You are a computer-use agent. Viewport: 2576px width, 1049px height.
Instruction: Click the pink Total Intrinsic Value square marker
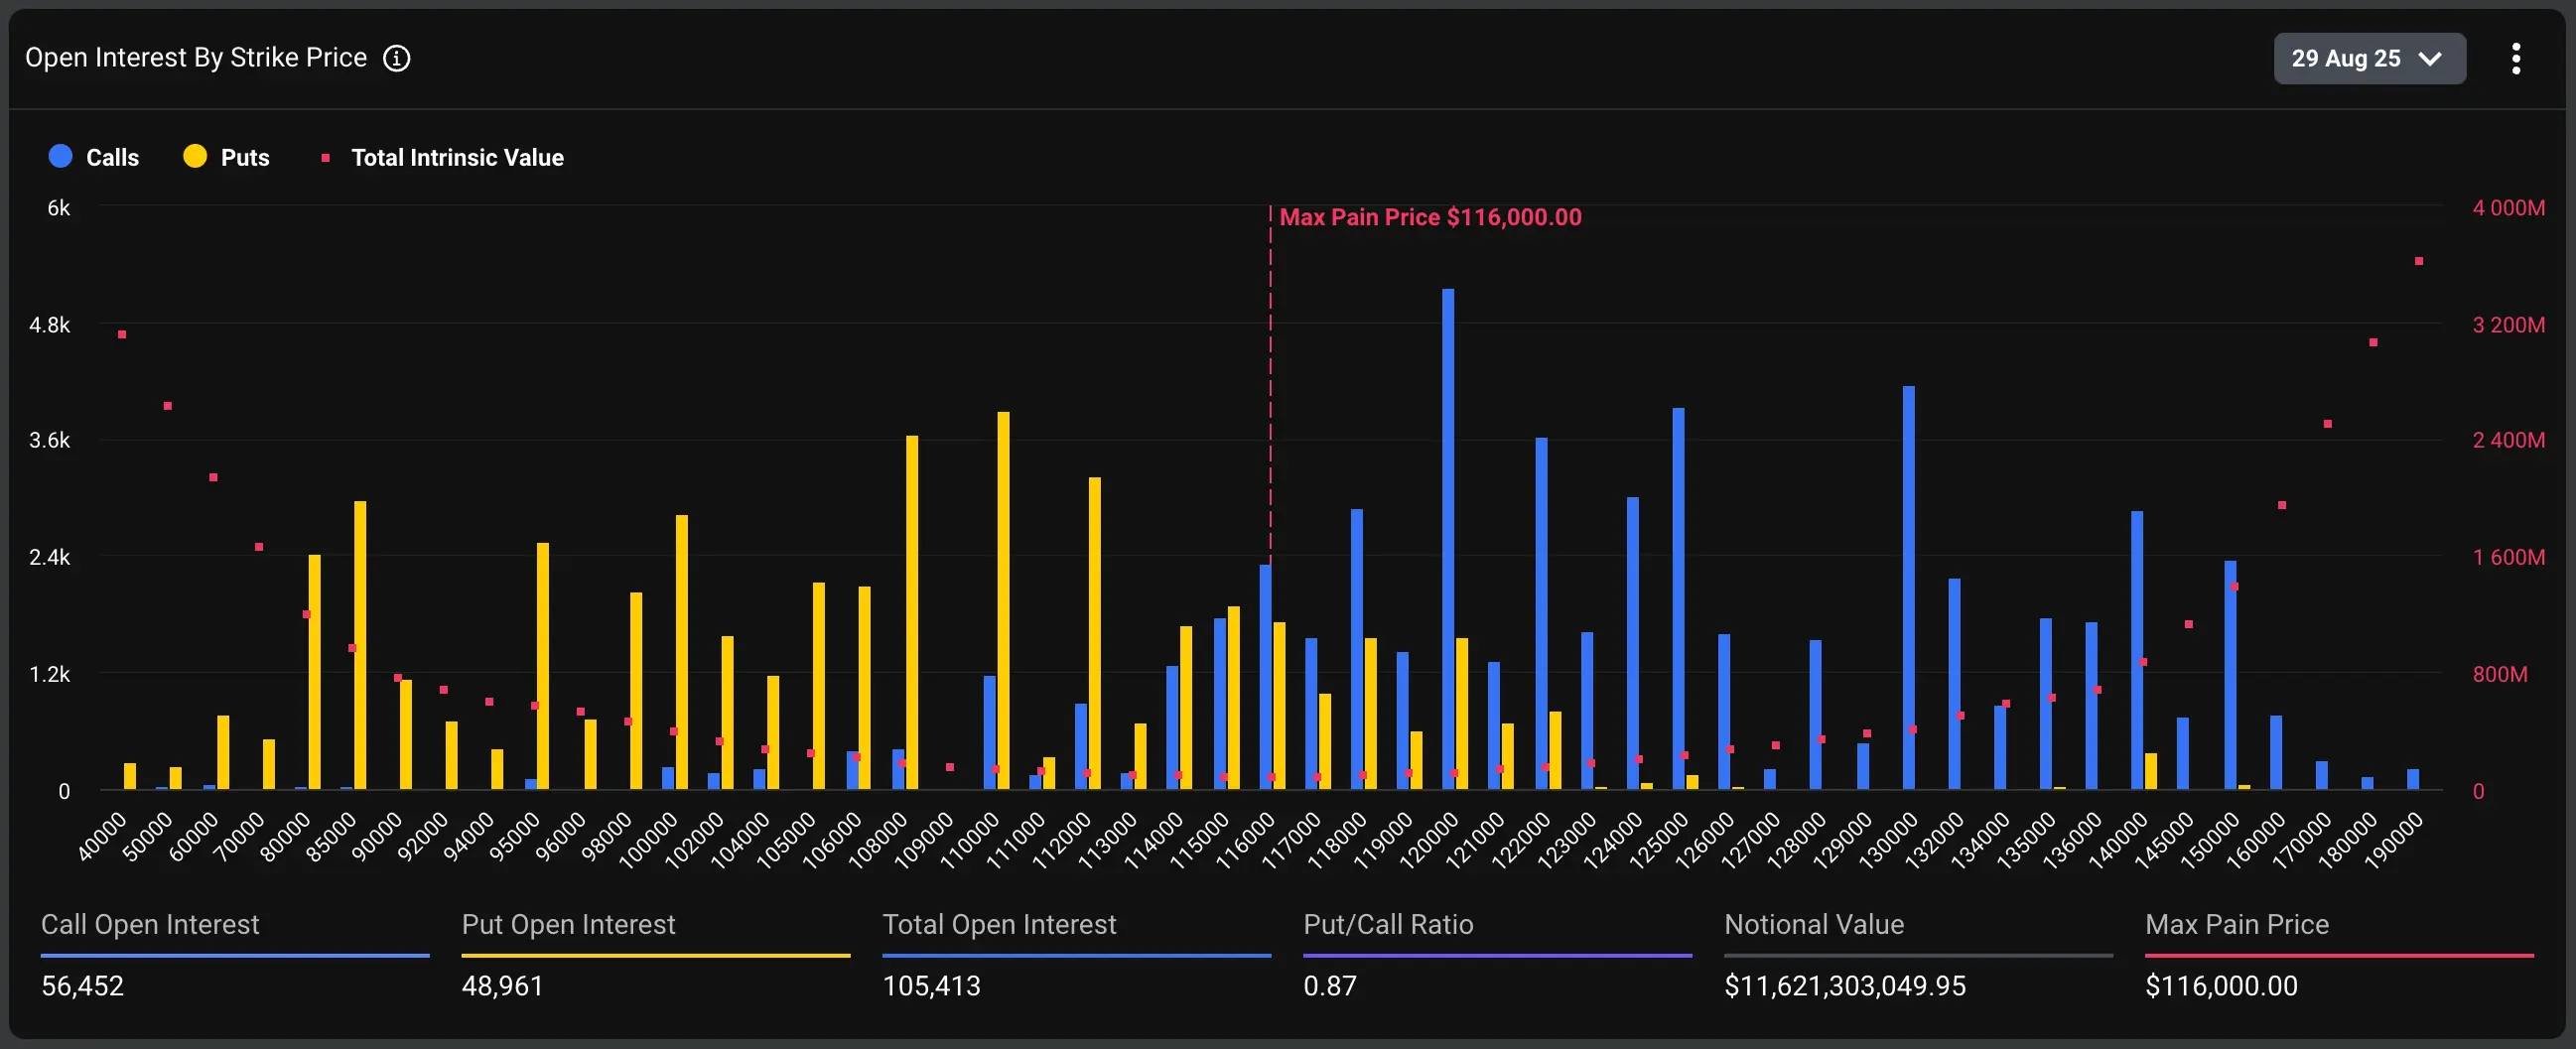coord(325,157)
